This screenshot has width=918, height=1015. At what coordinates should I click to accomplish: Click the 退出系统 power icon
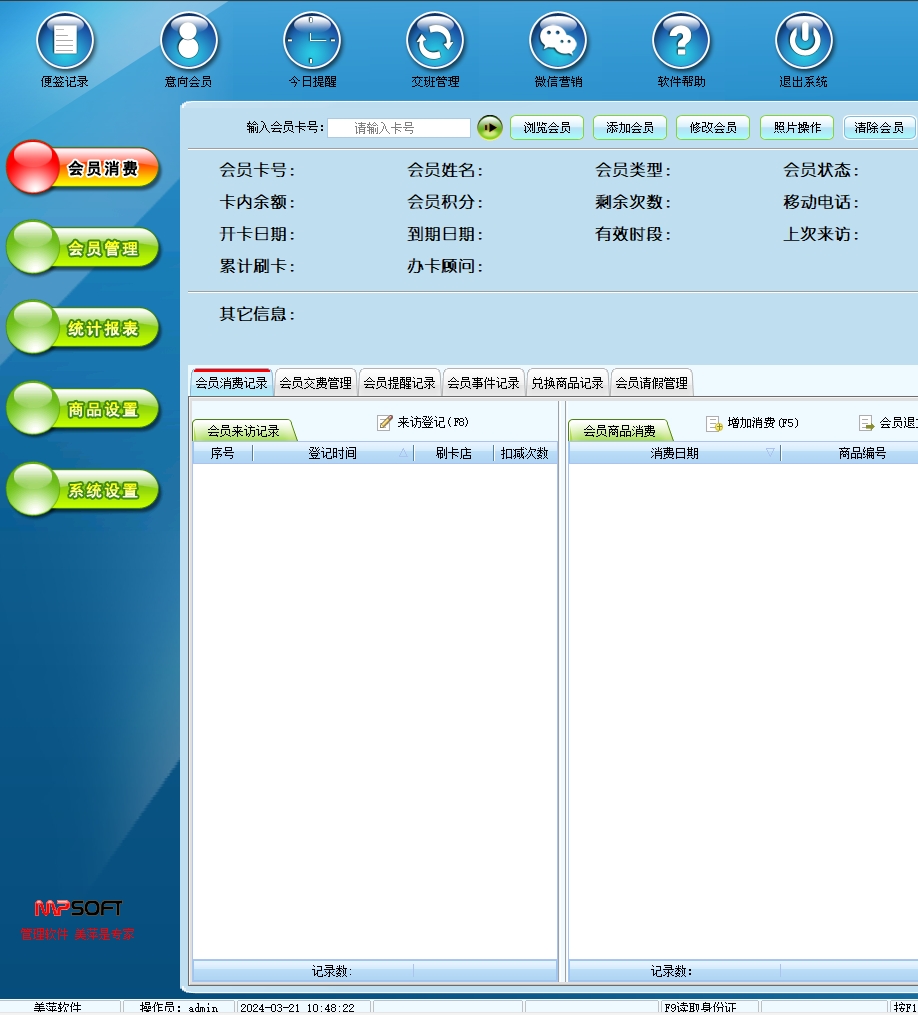804,41
